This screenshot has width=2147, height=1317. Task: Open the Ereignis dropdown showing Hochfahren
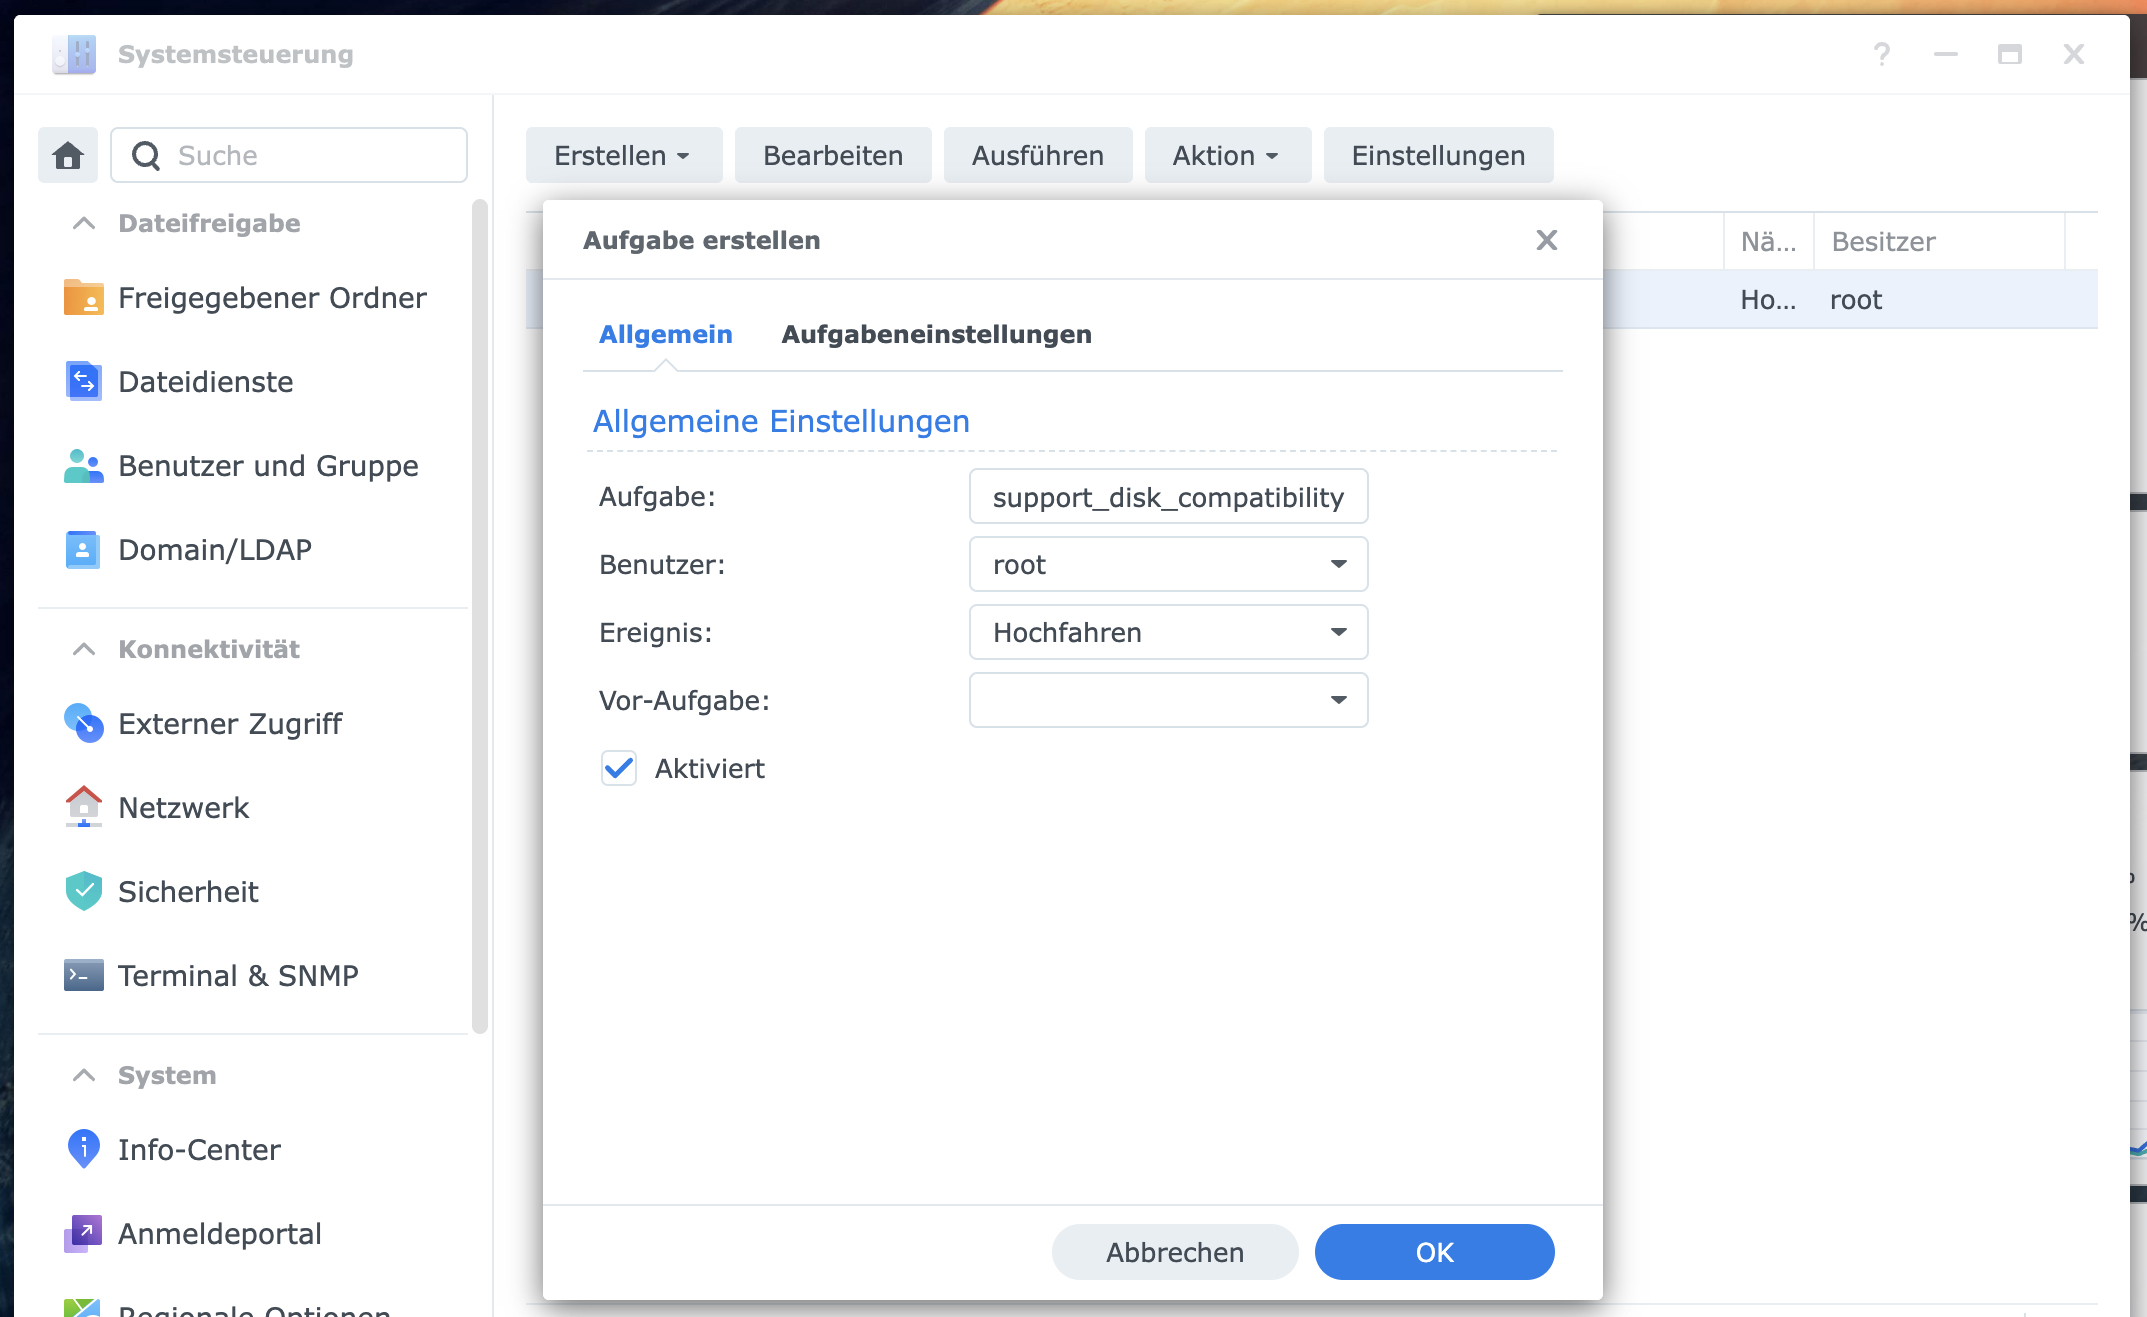click(1167, 632)
